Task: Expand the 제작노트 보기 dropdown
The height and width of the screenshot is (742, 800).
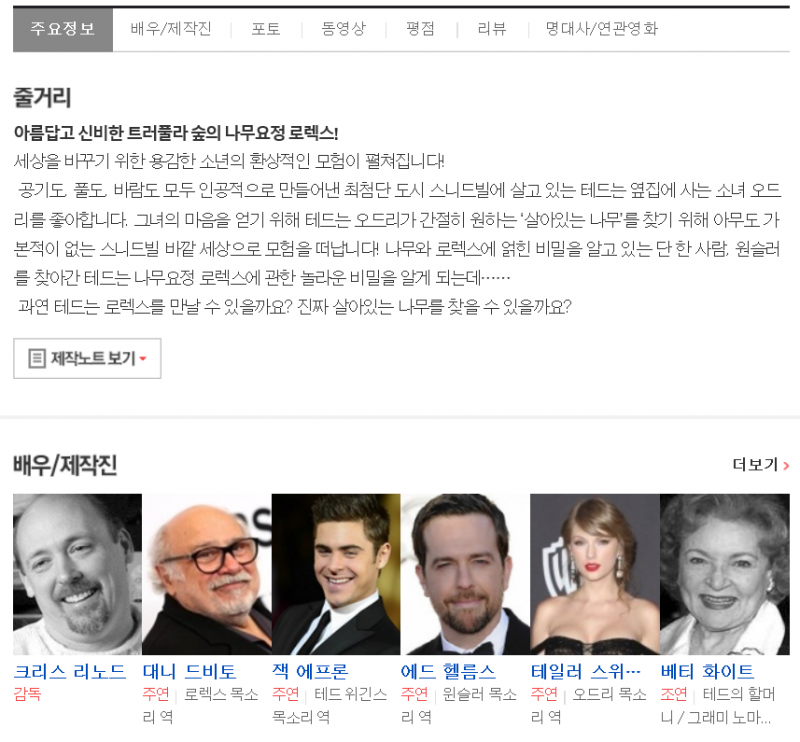Action: pyautogui.click(x=87, y=358)
